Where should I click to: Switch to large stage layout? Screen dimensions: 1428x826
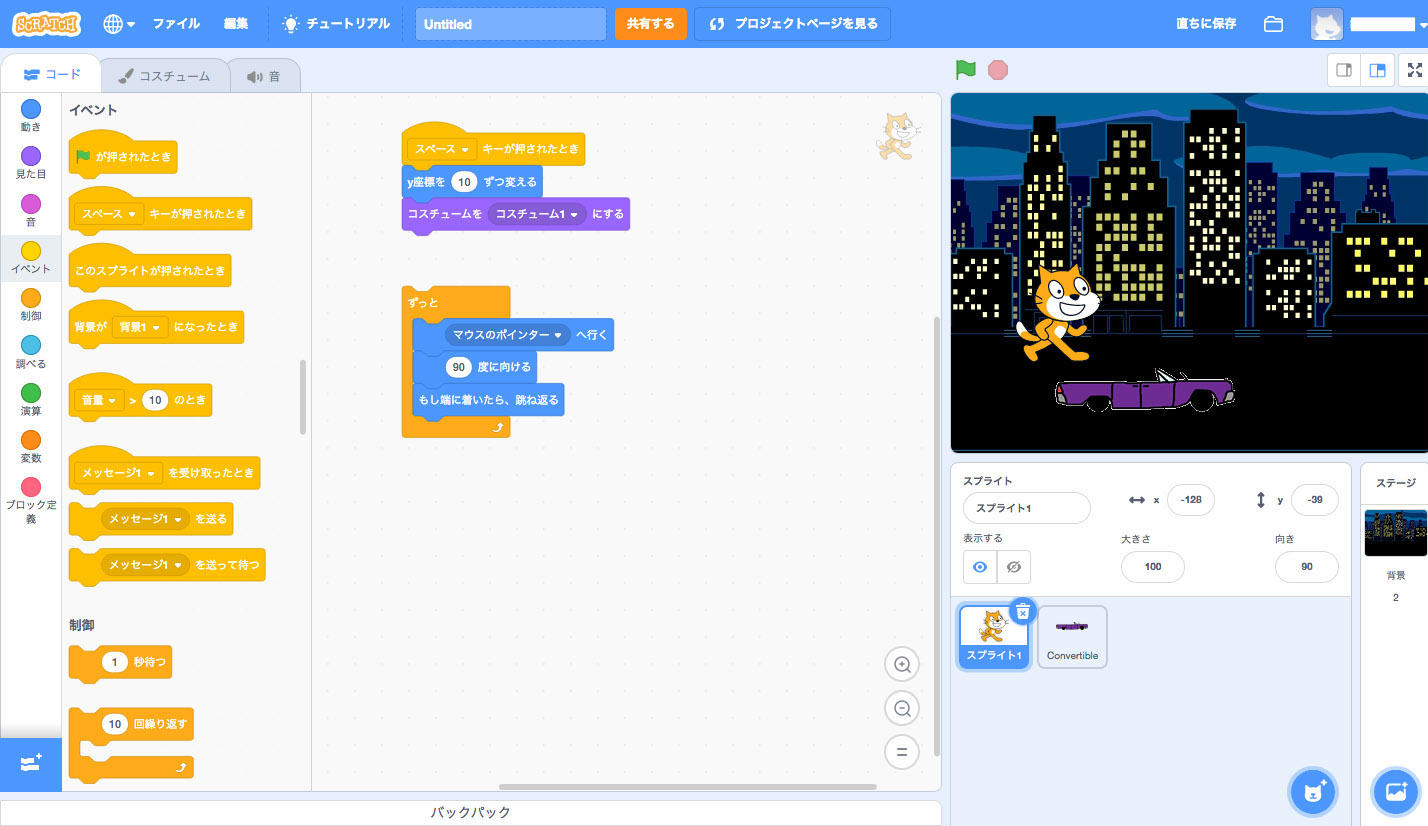pos(1377,70)
